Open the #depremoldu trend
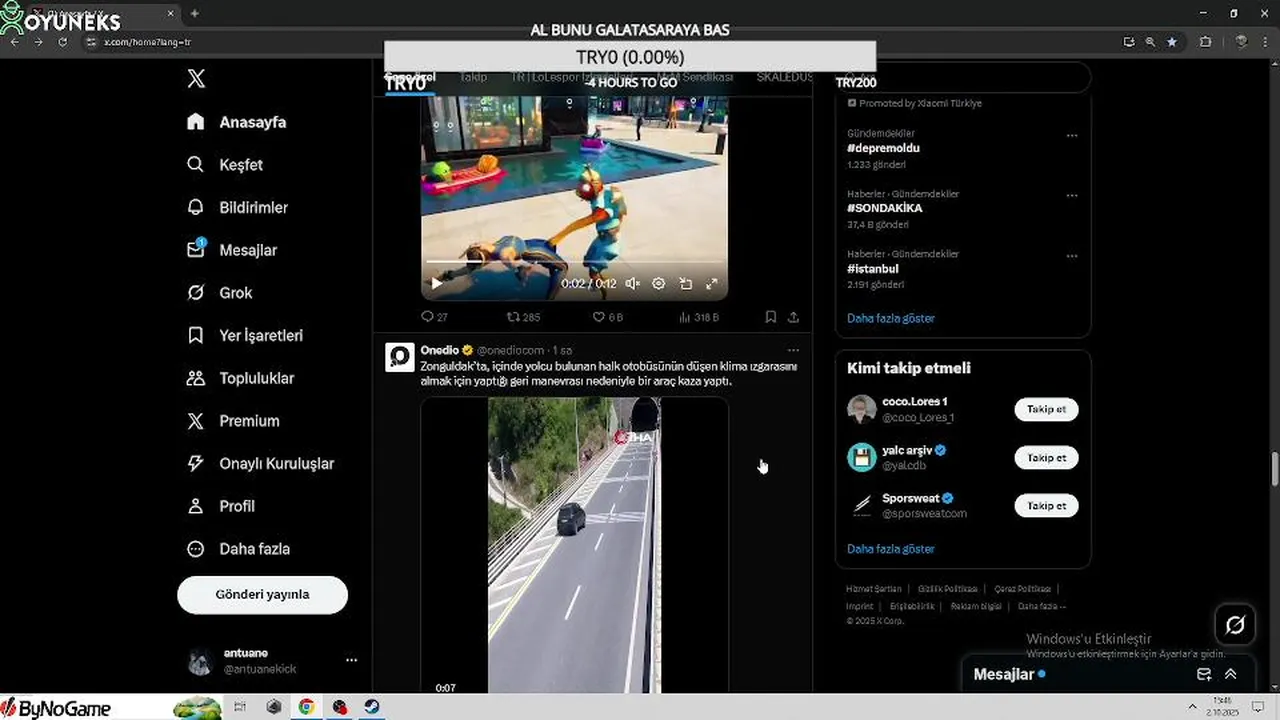 pyautogui.click(x=883, y=148)
